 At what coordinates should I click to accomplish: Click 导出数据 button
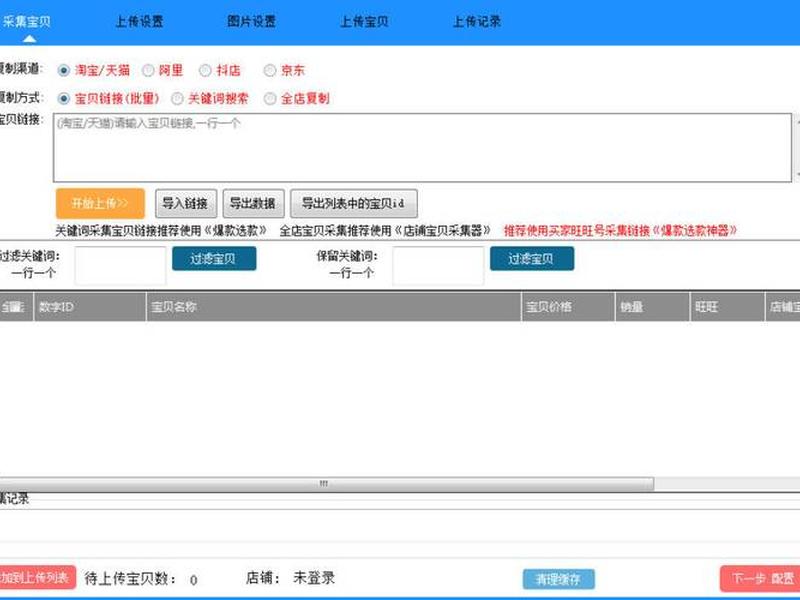coord(254,204)
